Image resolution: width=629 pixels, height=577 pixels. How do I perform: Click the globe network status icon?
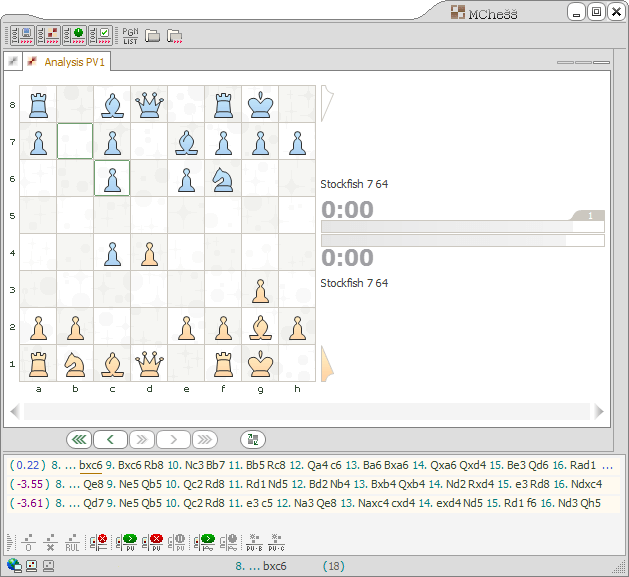click(14, 565)
